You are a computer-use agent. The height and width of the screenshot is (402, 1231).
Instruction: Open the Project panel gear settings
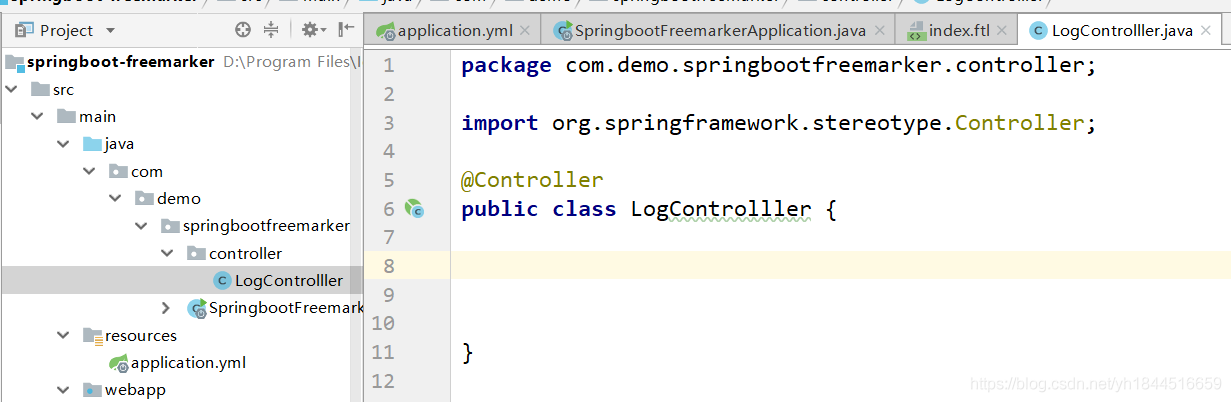point(313,30)
